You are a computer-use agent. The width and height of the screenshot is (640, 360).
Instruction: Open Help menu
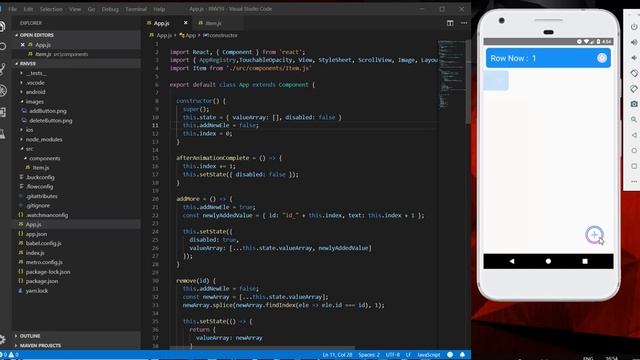tap(159, 9)
